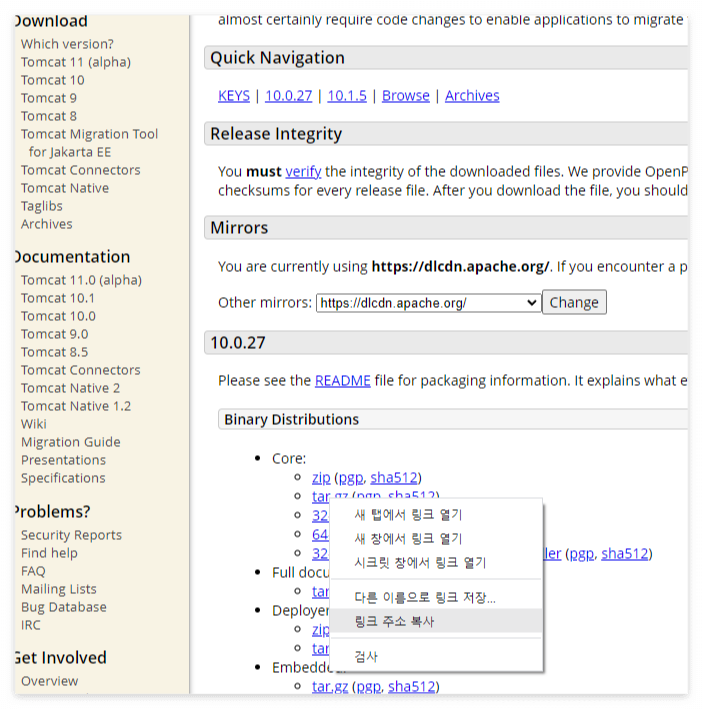This screenshot has height=709, width=703.
Task: Open Overview under Get Involved
Action: [50, 681]
